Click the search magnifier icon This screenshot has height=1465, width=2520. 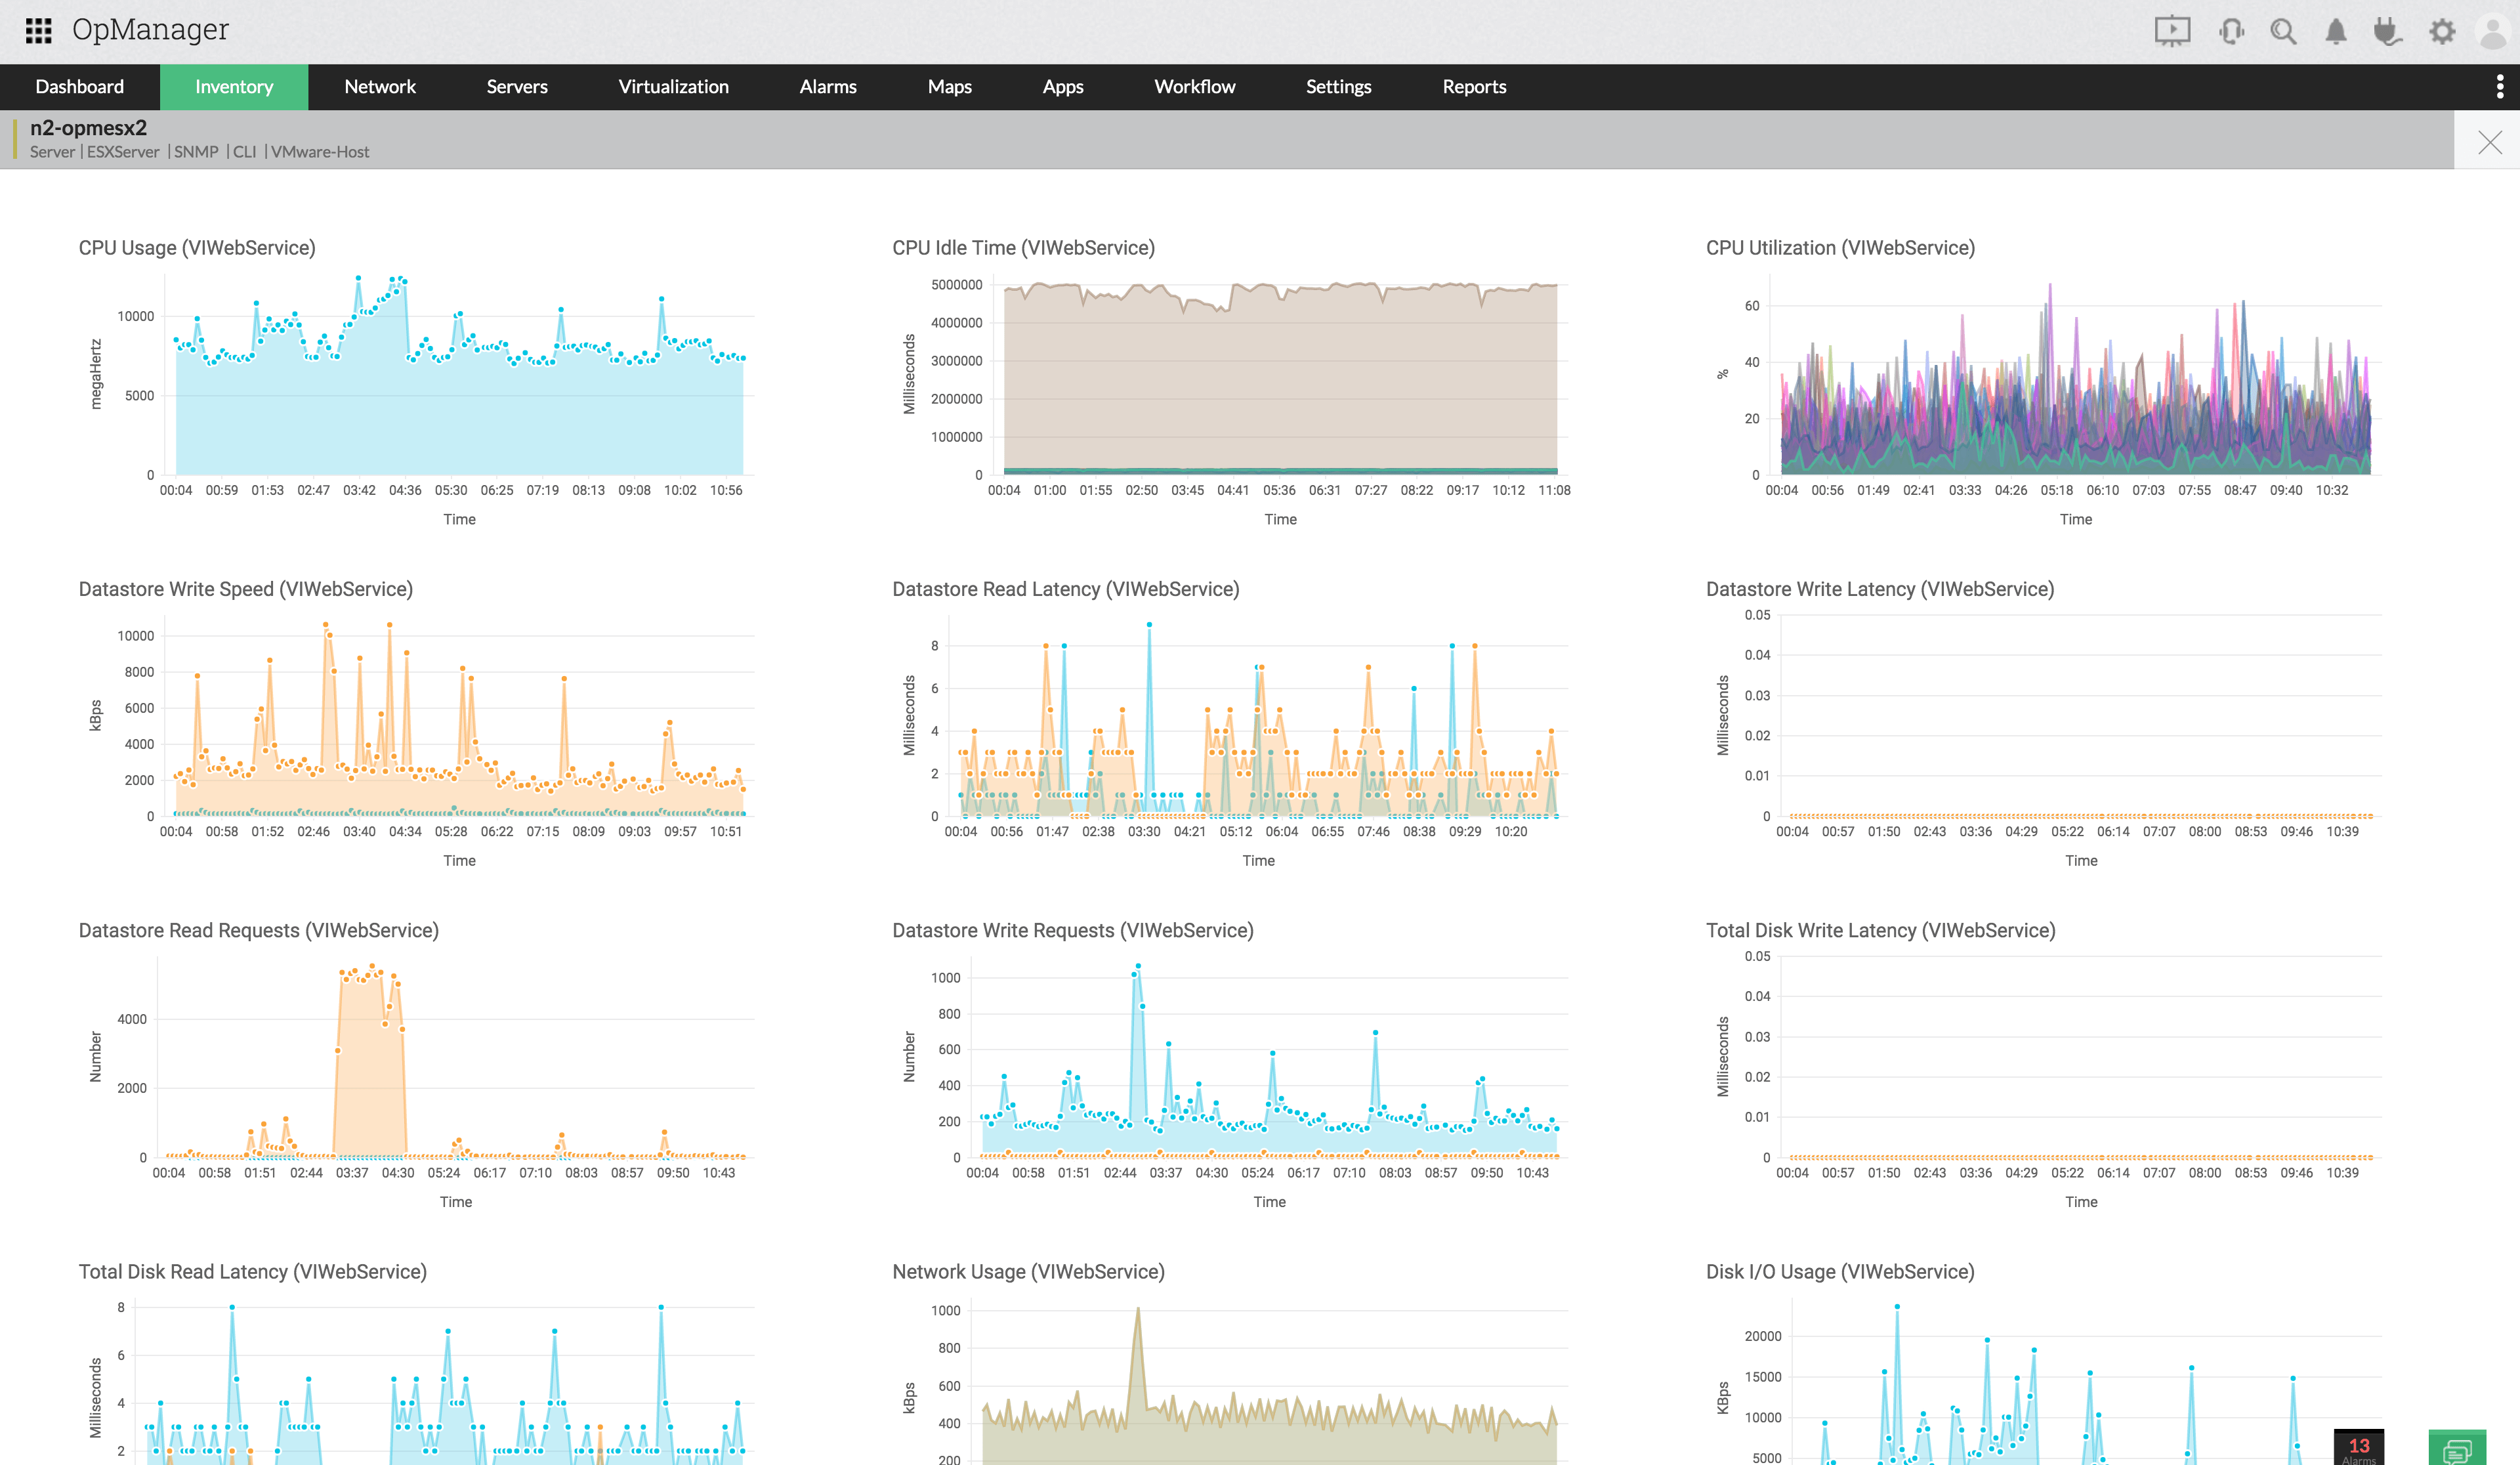[x=2283, y=31]
